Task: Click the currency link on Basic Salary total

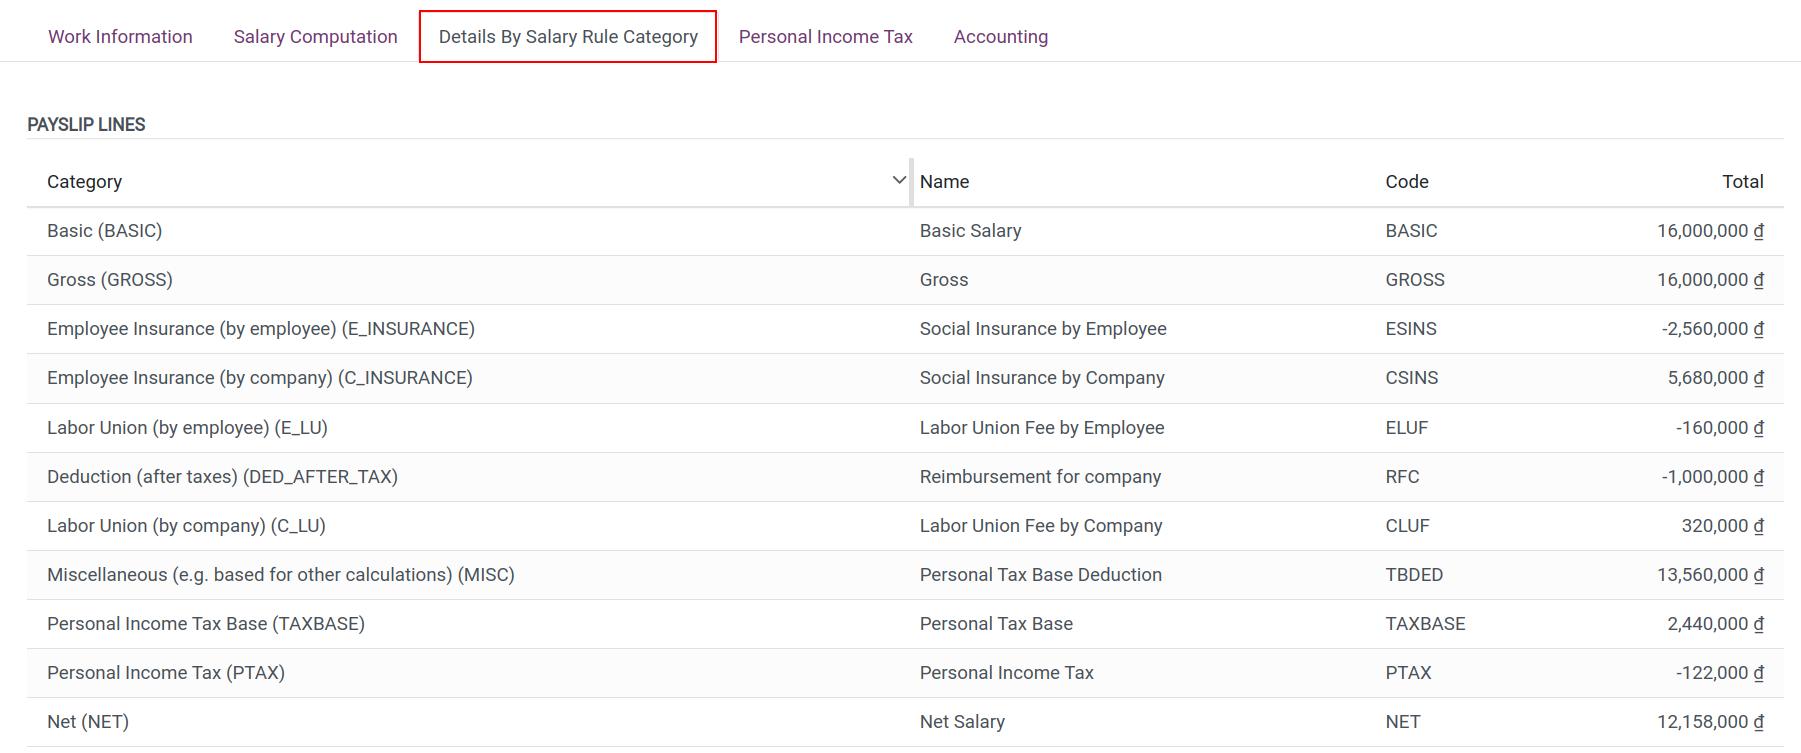Action: coord(1757,230)
